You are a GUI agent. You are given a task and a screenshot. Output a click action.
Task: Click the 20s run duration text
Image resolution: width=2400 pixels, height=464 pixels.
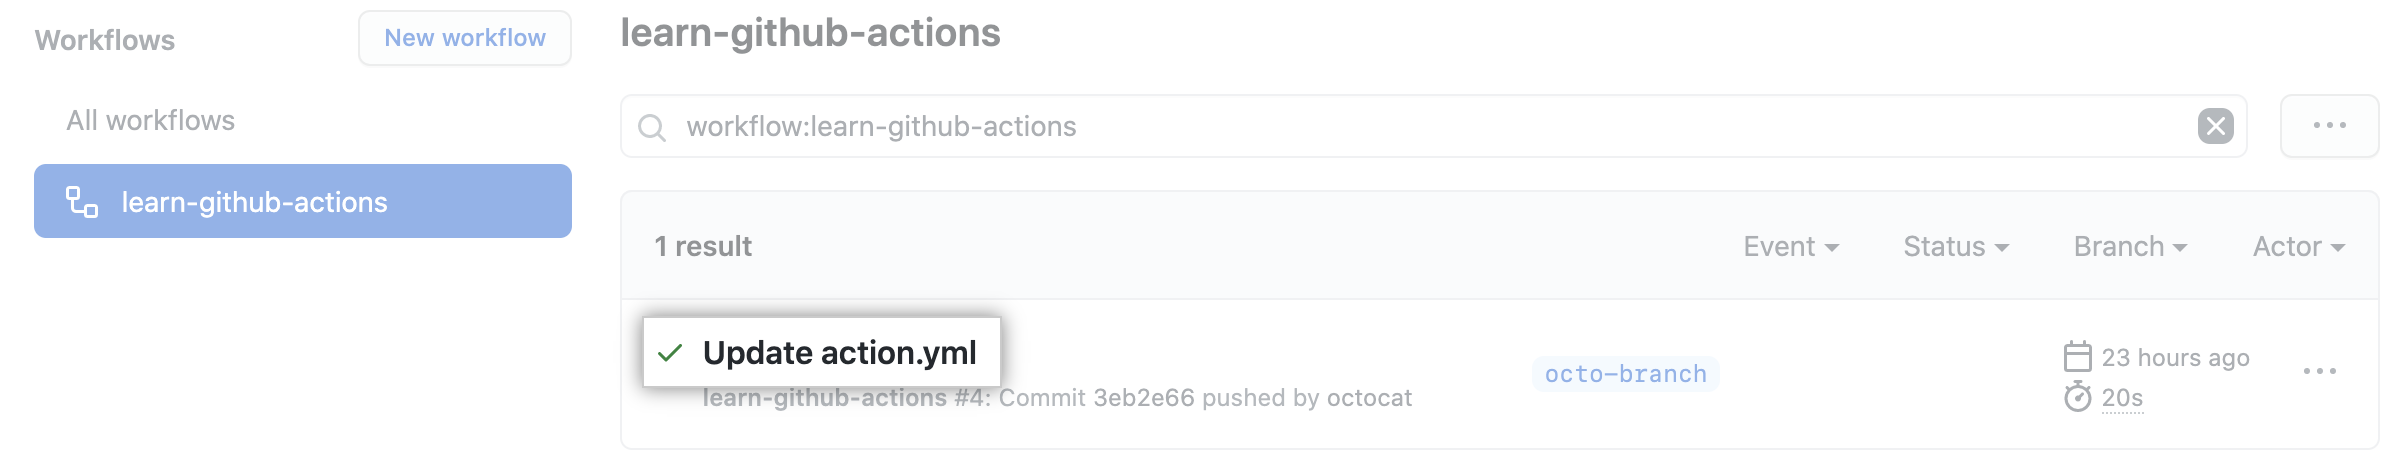click(2122, 398)
